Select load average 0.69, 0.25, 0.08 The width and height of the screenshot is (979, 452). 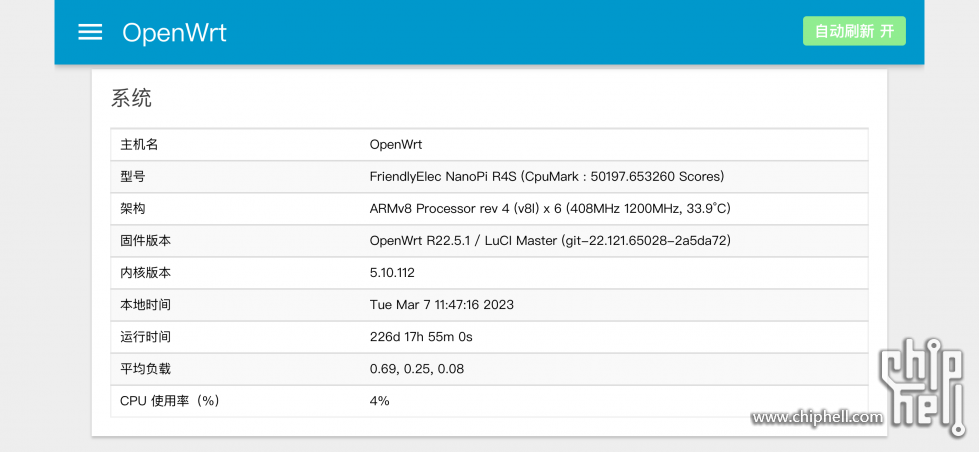pos(417,369)
